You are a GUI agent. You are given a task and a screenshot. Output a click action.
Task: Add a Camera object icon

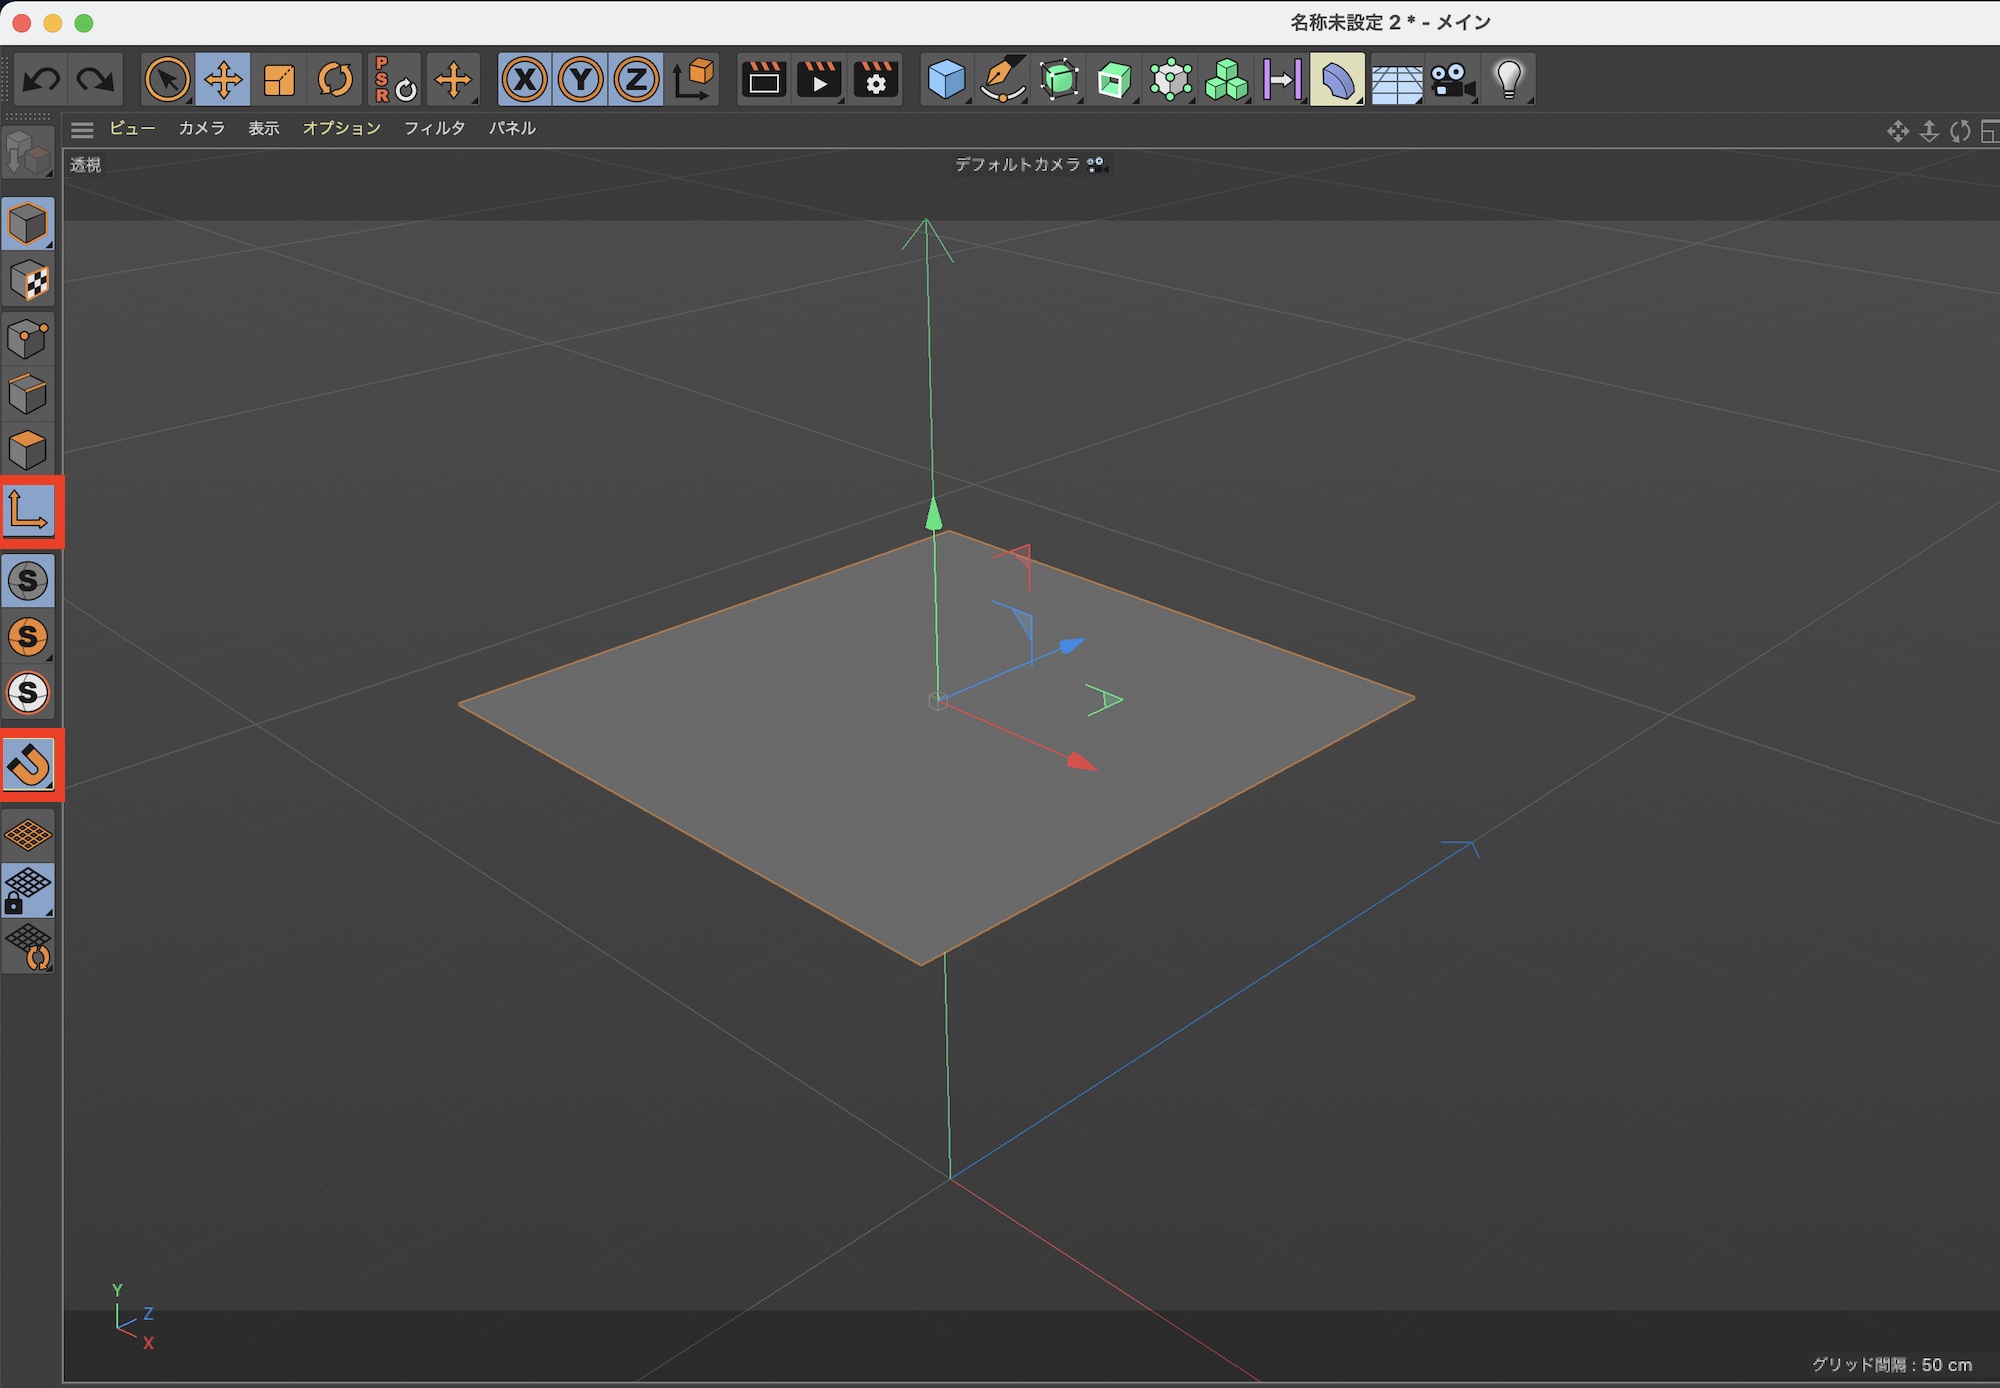pyautogui.click(x=1452, y=79)
